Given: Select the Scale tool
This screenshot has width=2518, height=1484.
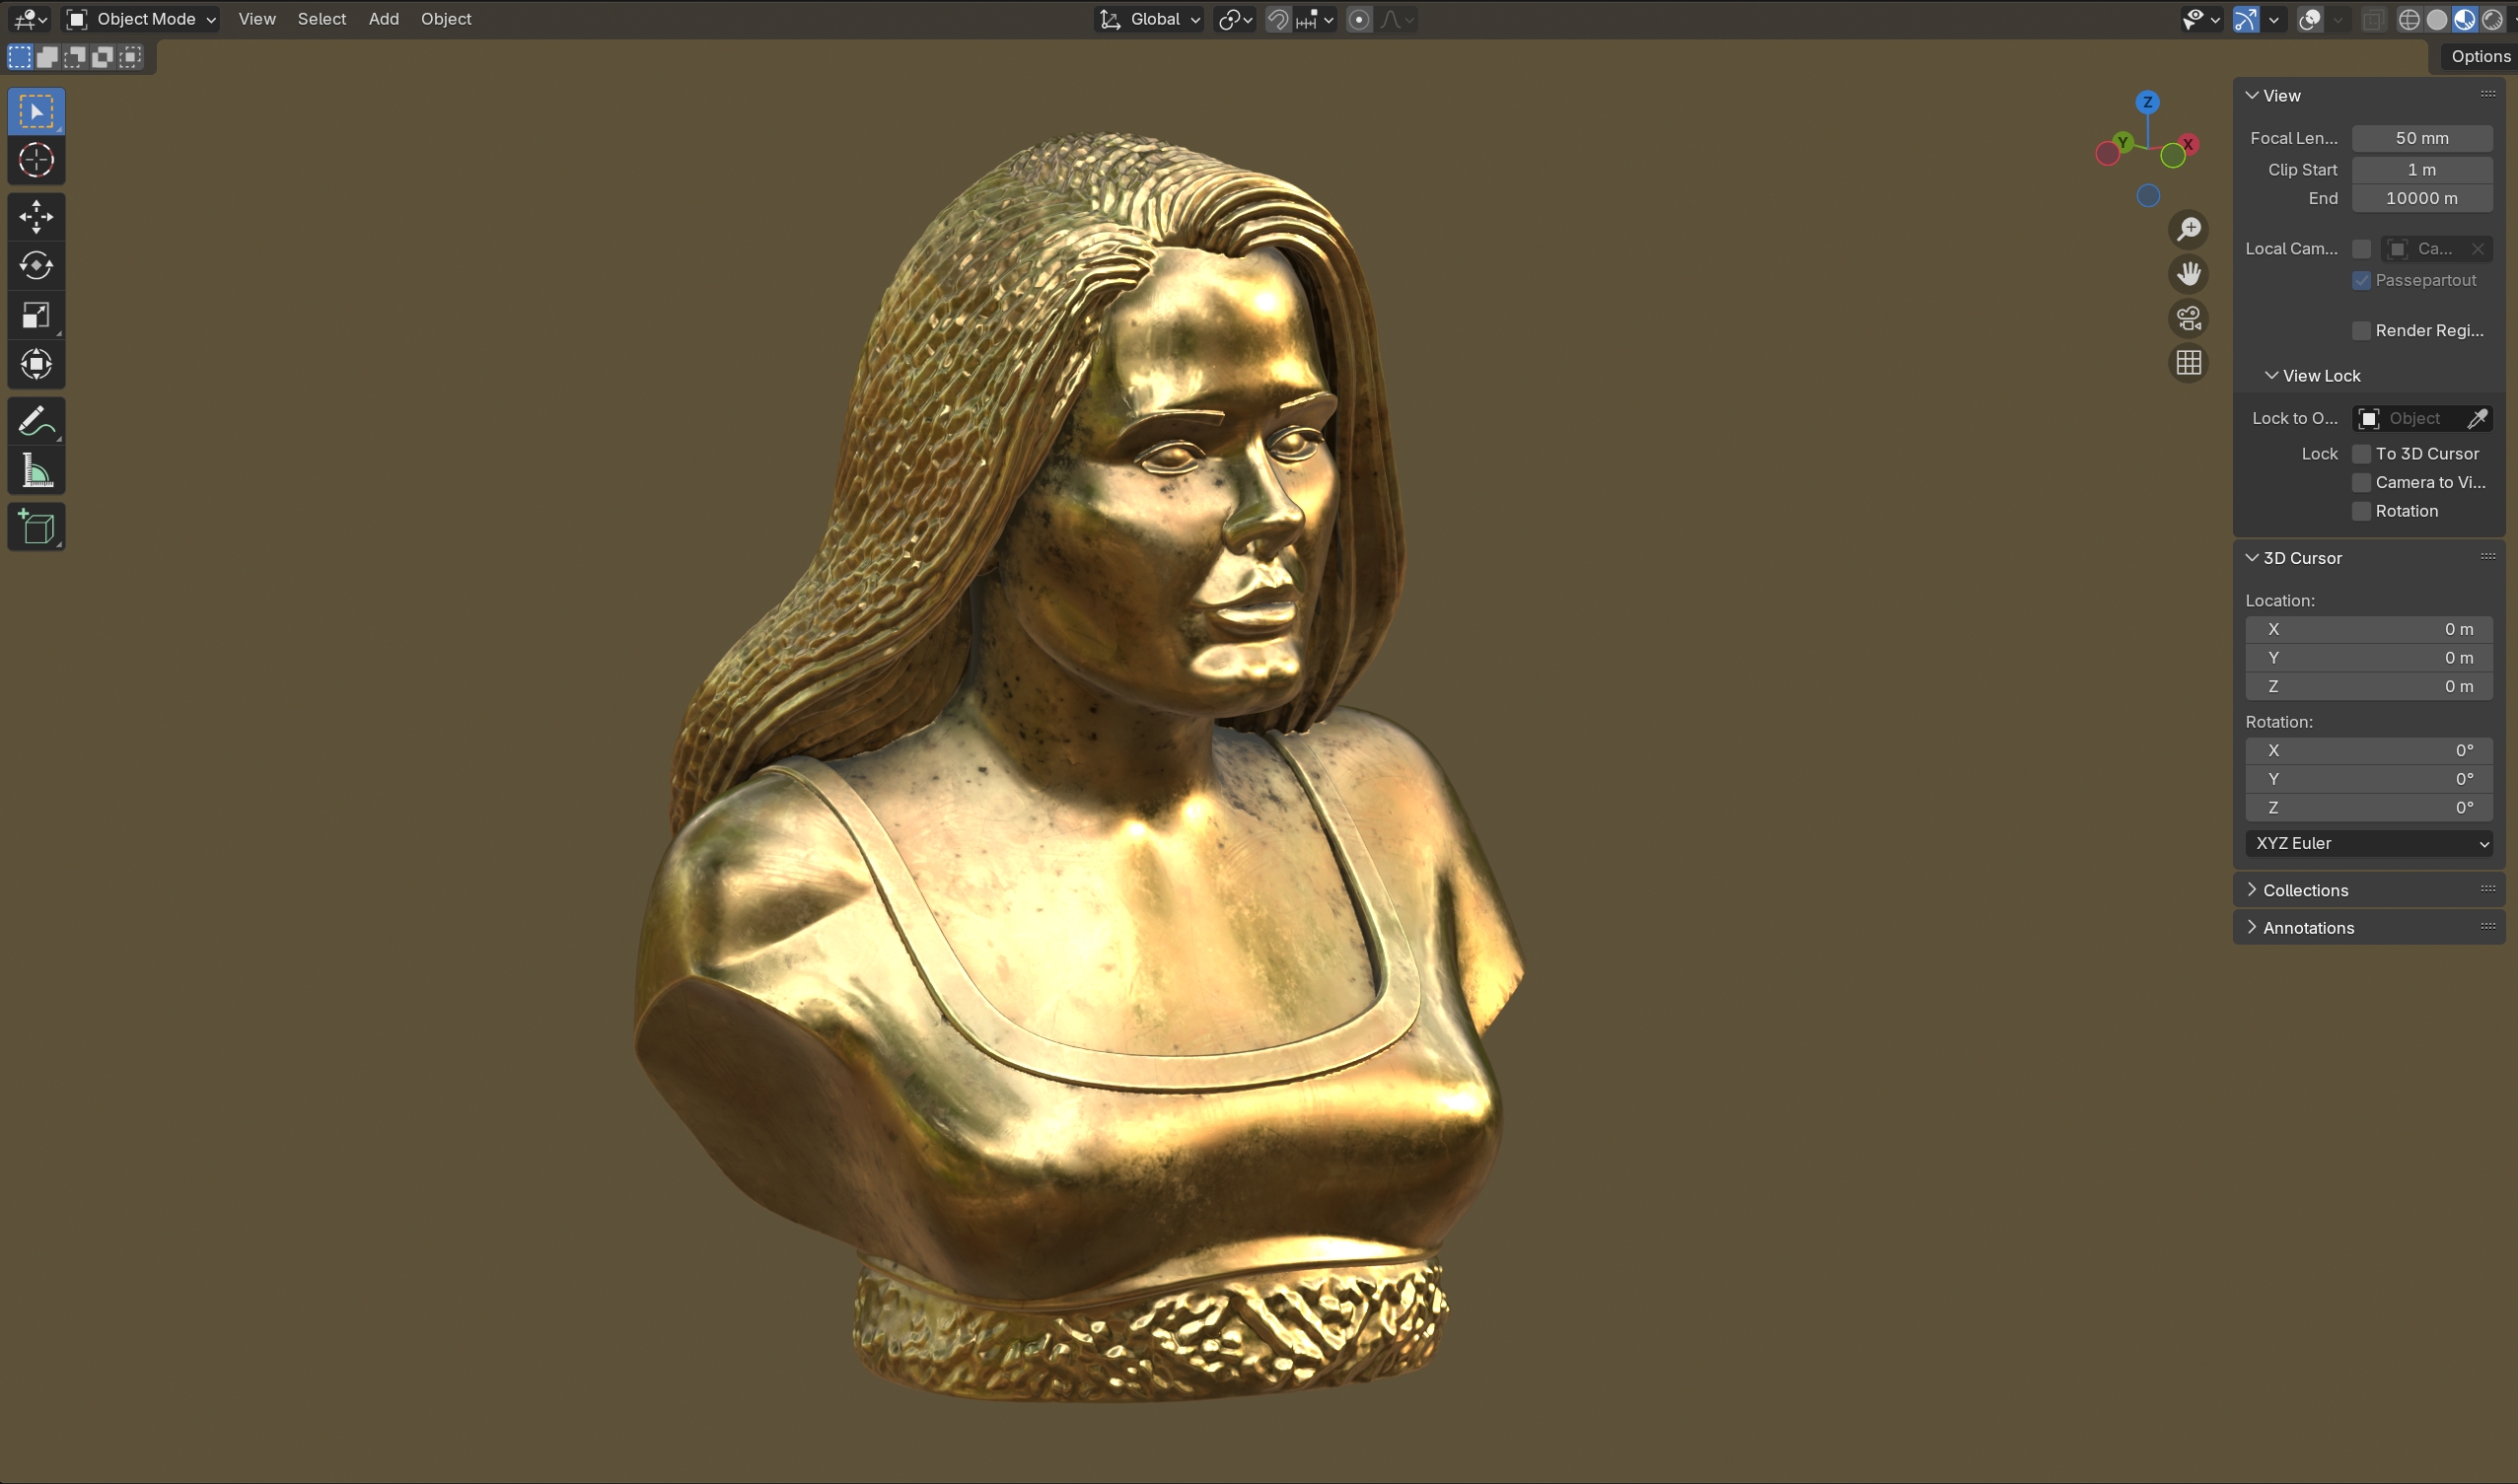Looking at the screenshot, I should [x=36, y=315].
